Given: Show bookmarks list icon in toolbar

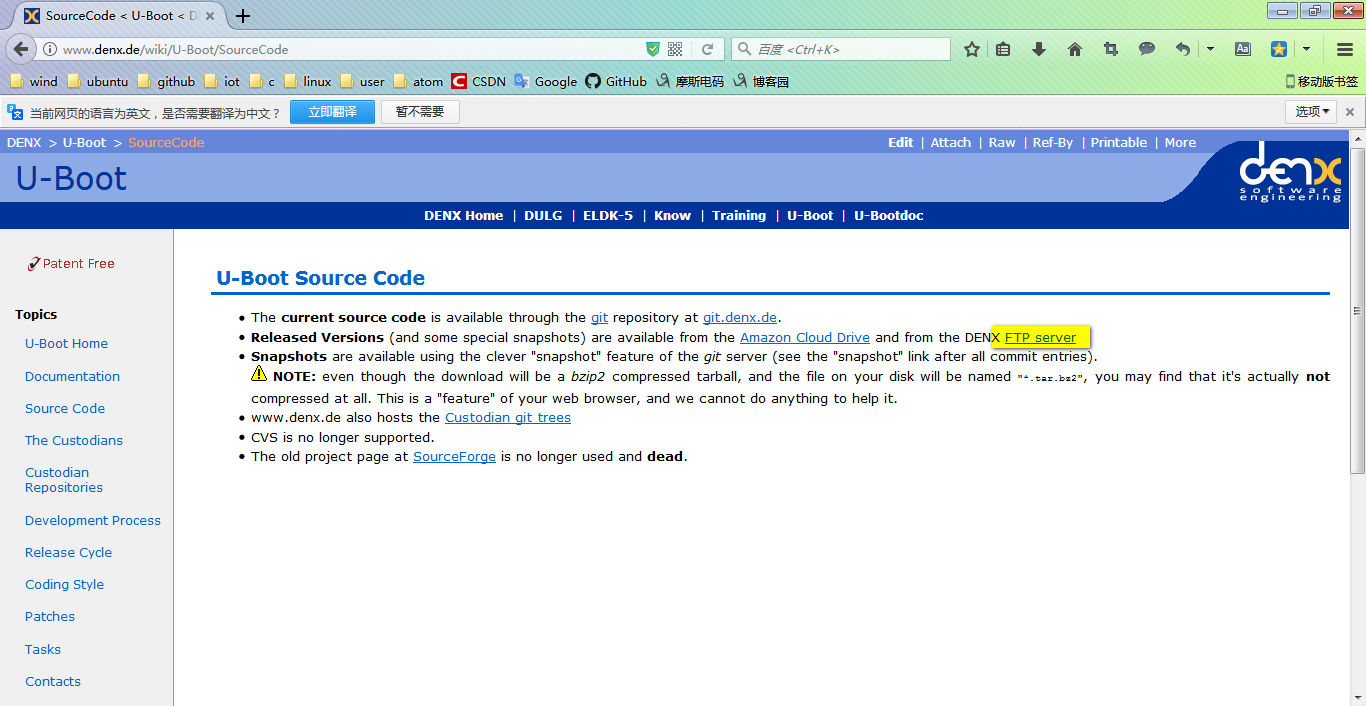Looking at the screenshot, I should click(x=1003, y=49).
